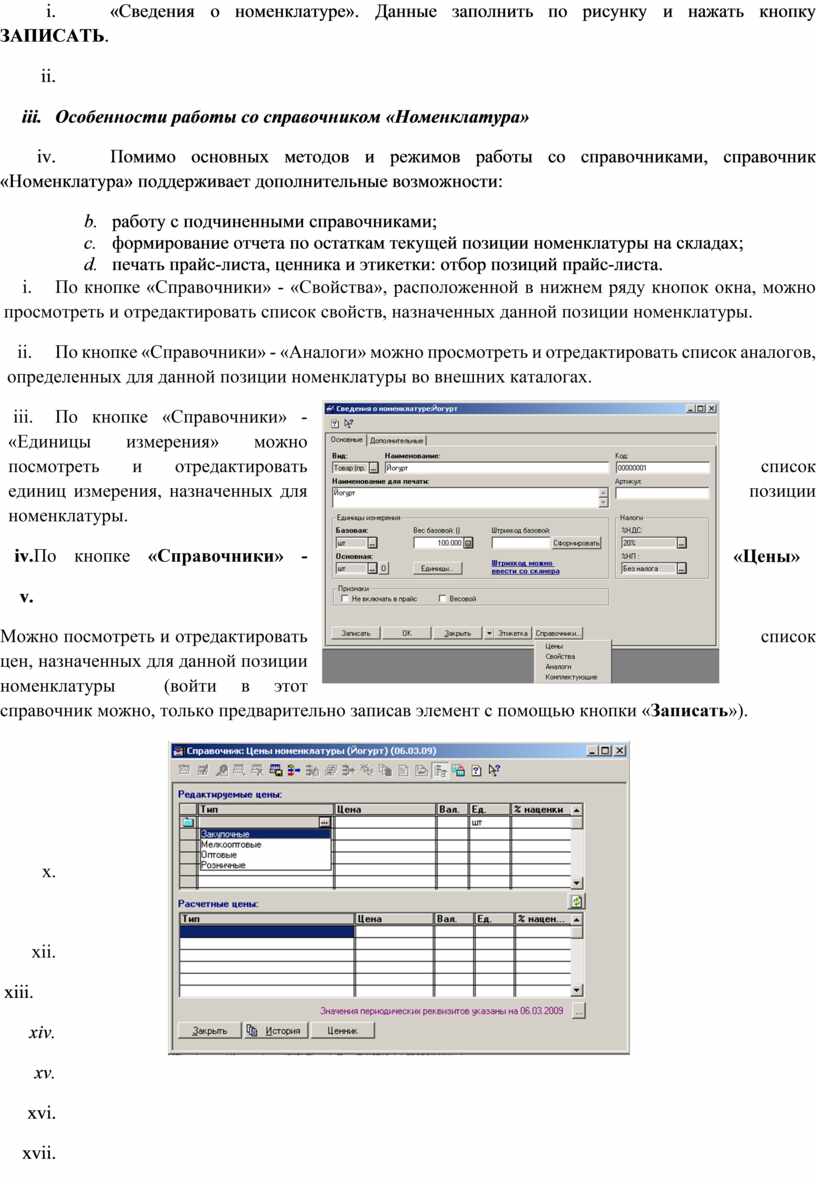
Task: Select Оптовые in price type list
Action: (264, 855)
